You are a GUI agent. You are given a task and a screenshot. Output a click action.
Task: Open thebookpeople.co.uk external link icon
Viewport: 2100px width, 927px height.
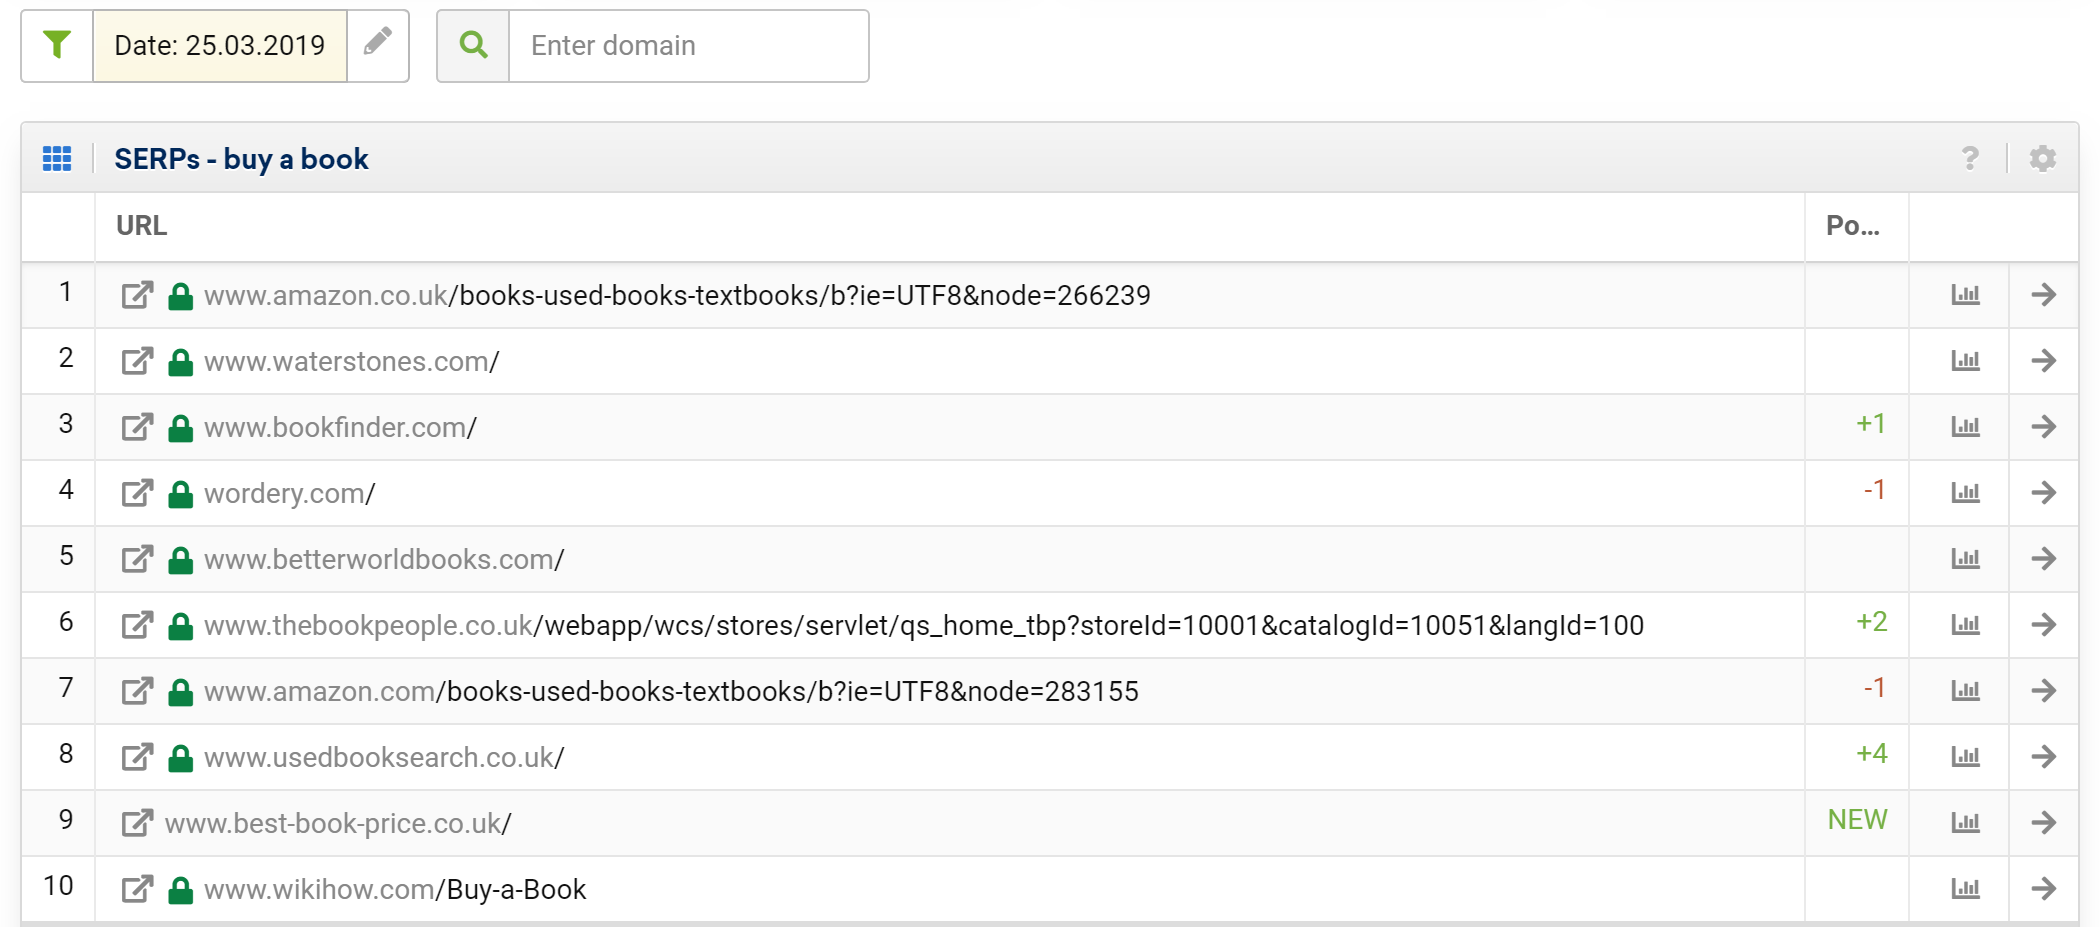[x=137, y=625]
